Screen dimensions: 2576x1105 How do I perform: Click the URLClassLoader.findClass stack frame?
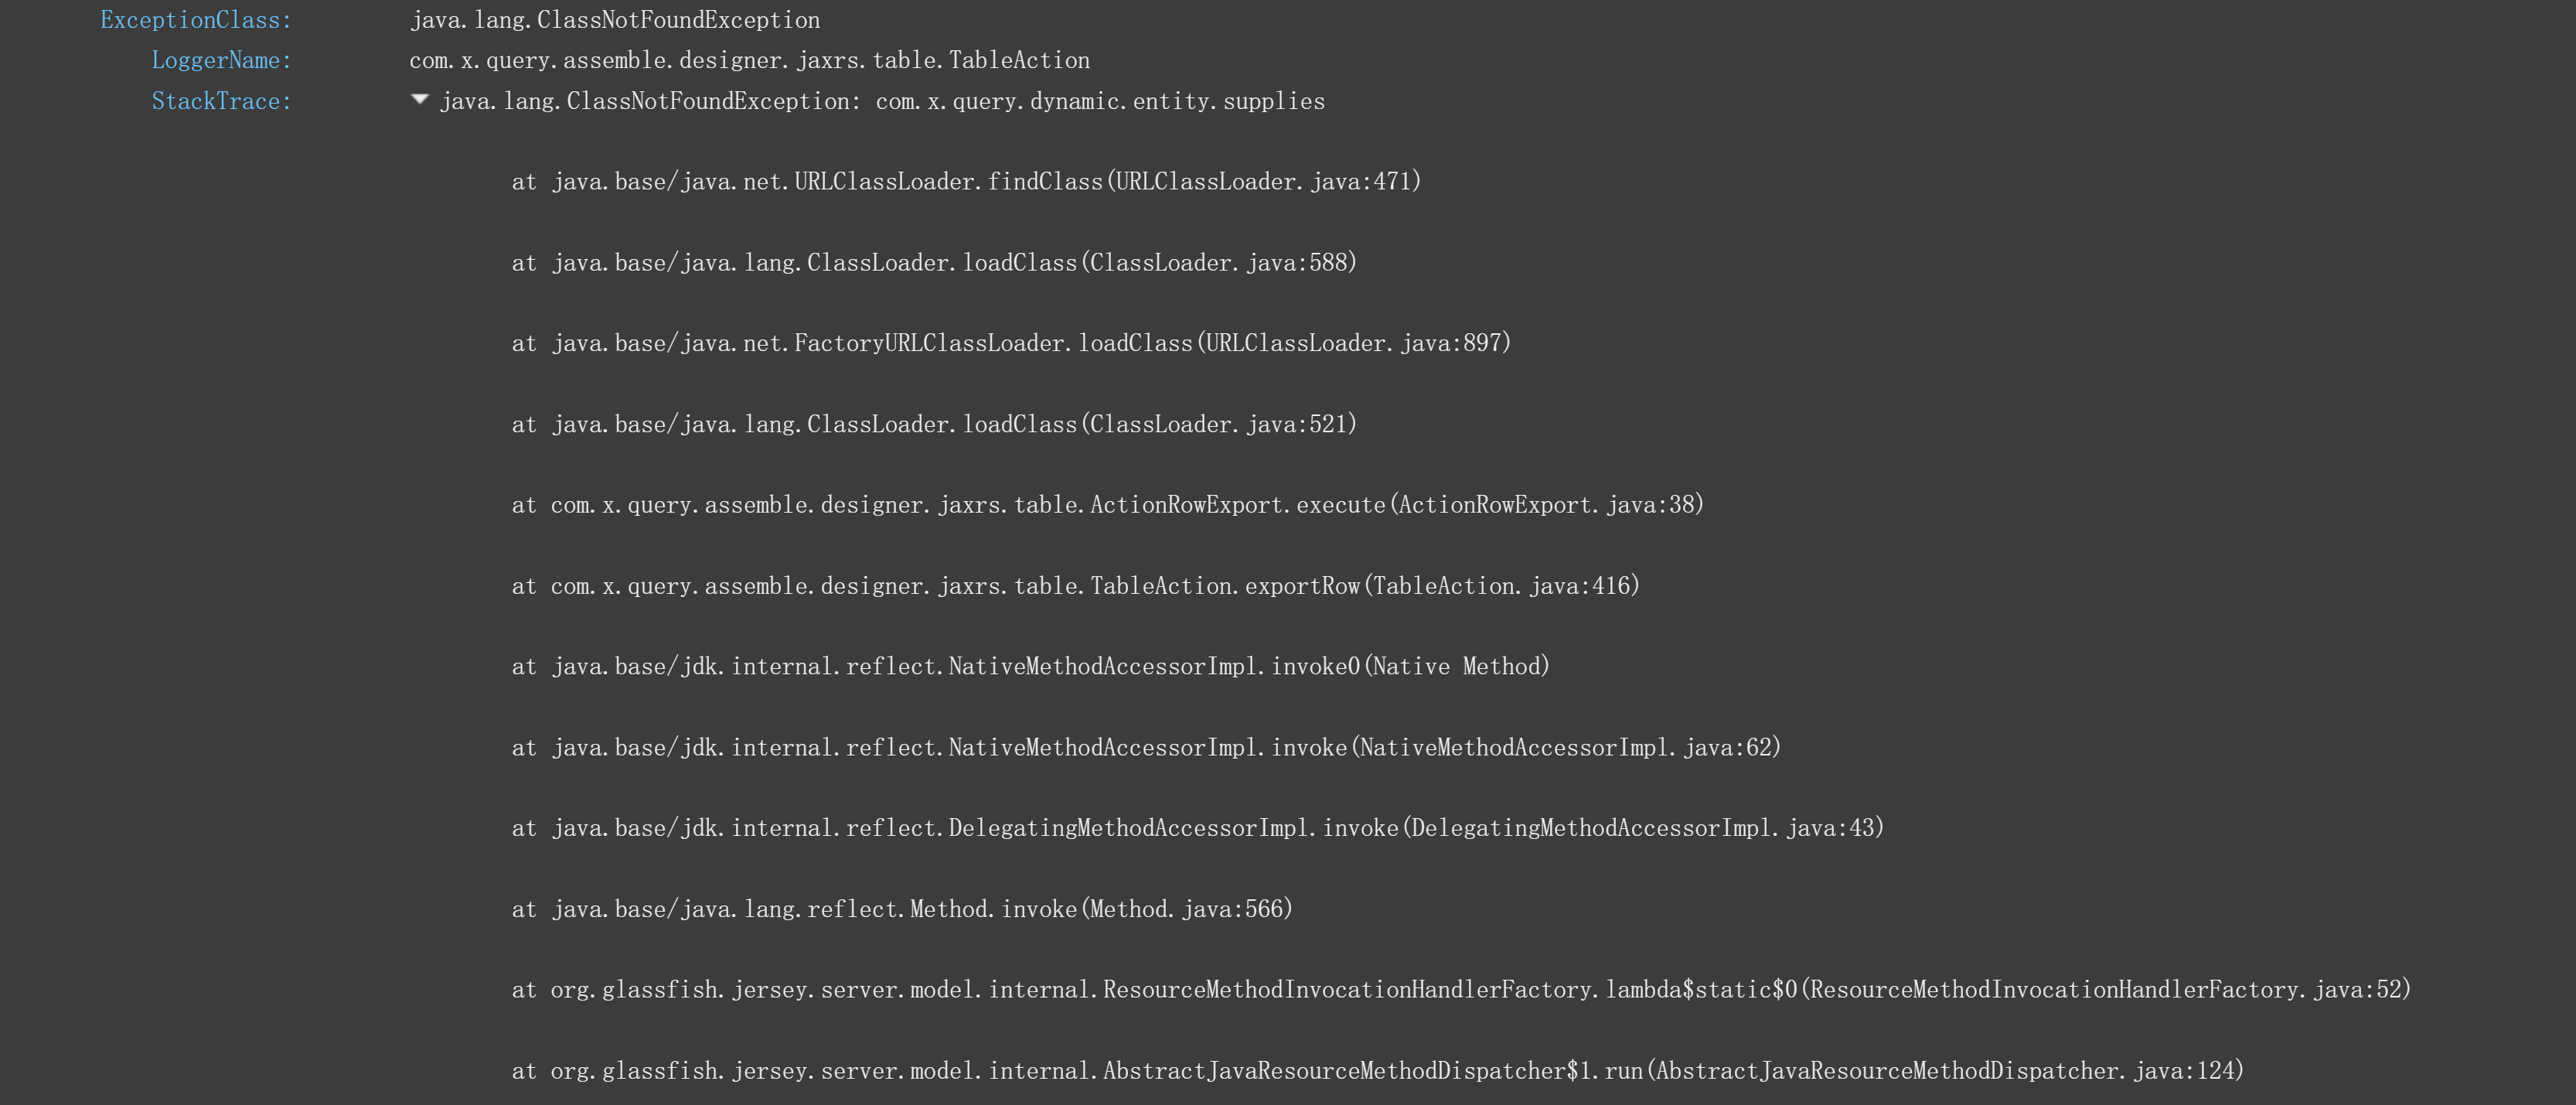pyautogui.click(x=966, y=182)
